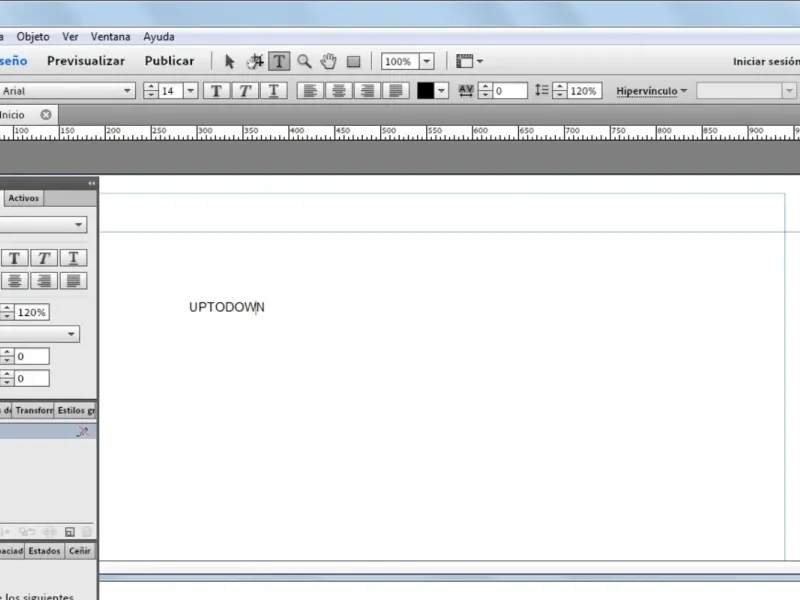Click the stepper beside panel 120% field
Screen dimensions: 800x600
7,312
